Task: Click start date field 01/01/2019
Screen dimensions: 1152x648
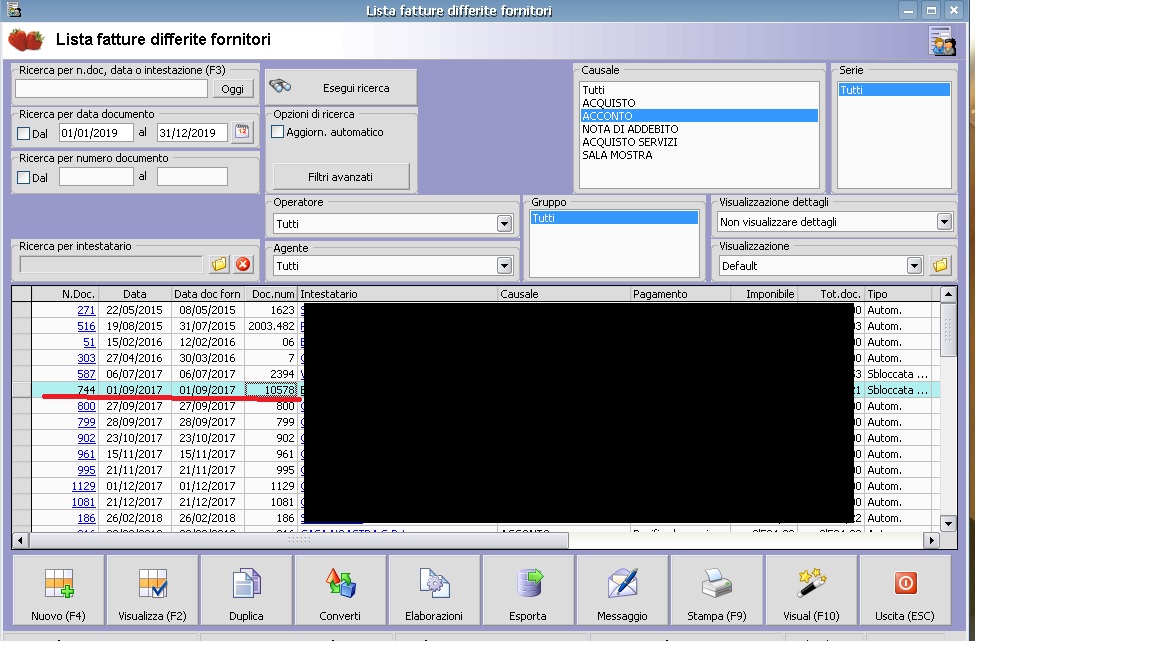Action: pyautogui.click(x=96, y=133)
